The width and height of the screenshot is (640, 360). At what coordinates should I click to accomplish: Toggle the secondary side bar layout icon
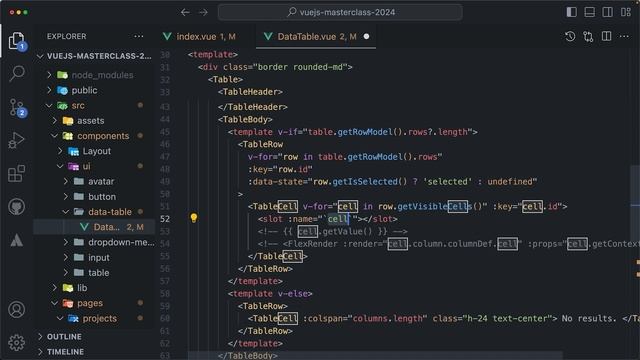tap(608, 12)
